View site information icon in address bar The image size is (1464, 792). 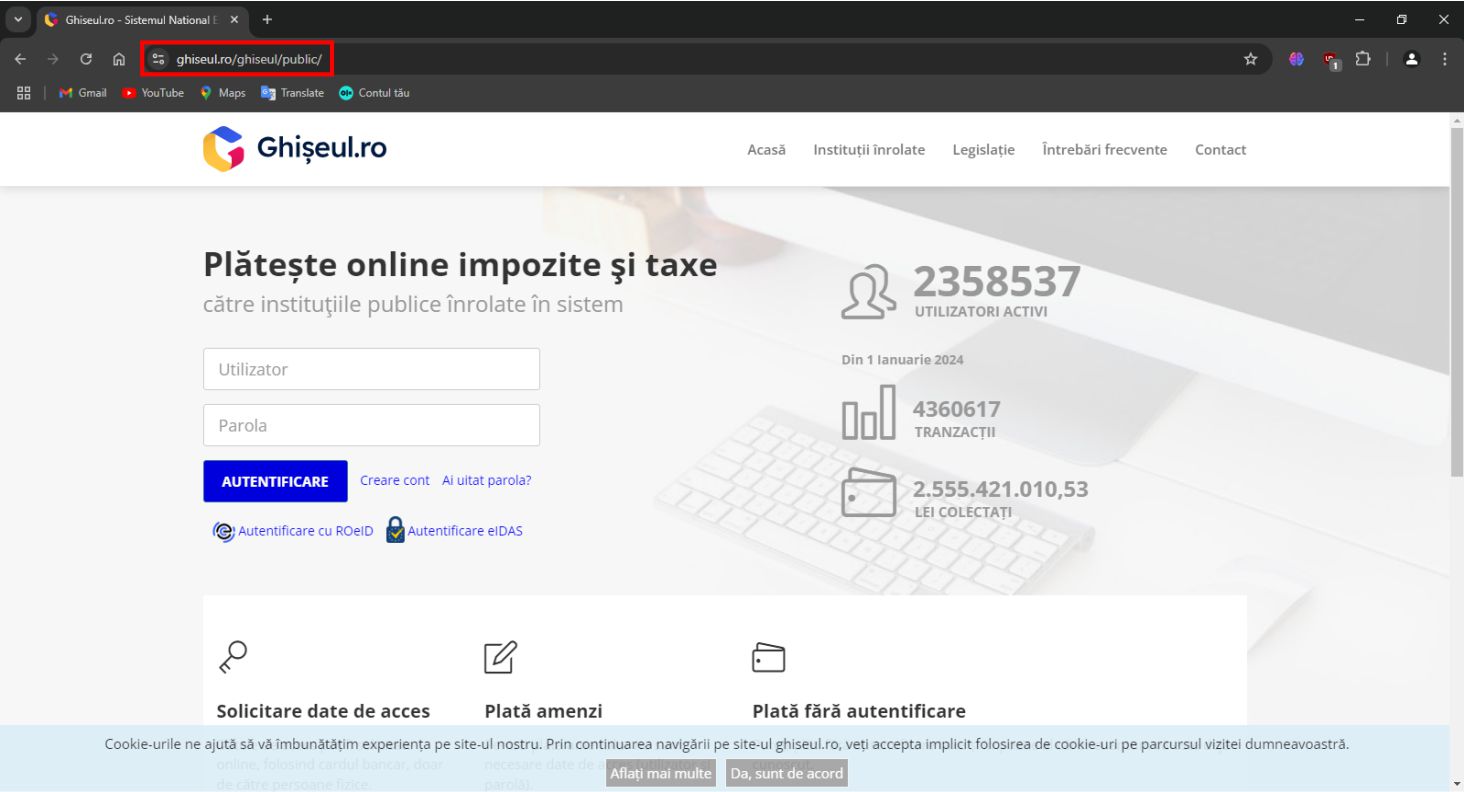(x=158, y=59)
